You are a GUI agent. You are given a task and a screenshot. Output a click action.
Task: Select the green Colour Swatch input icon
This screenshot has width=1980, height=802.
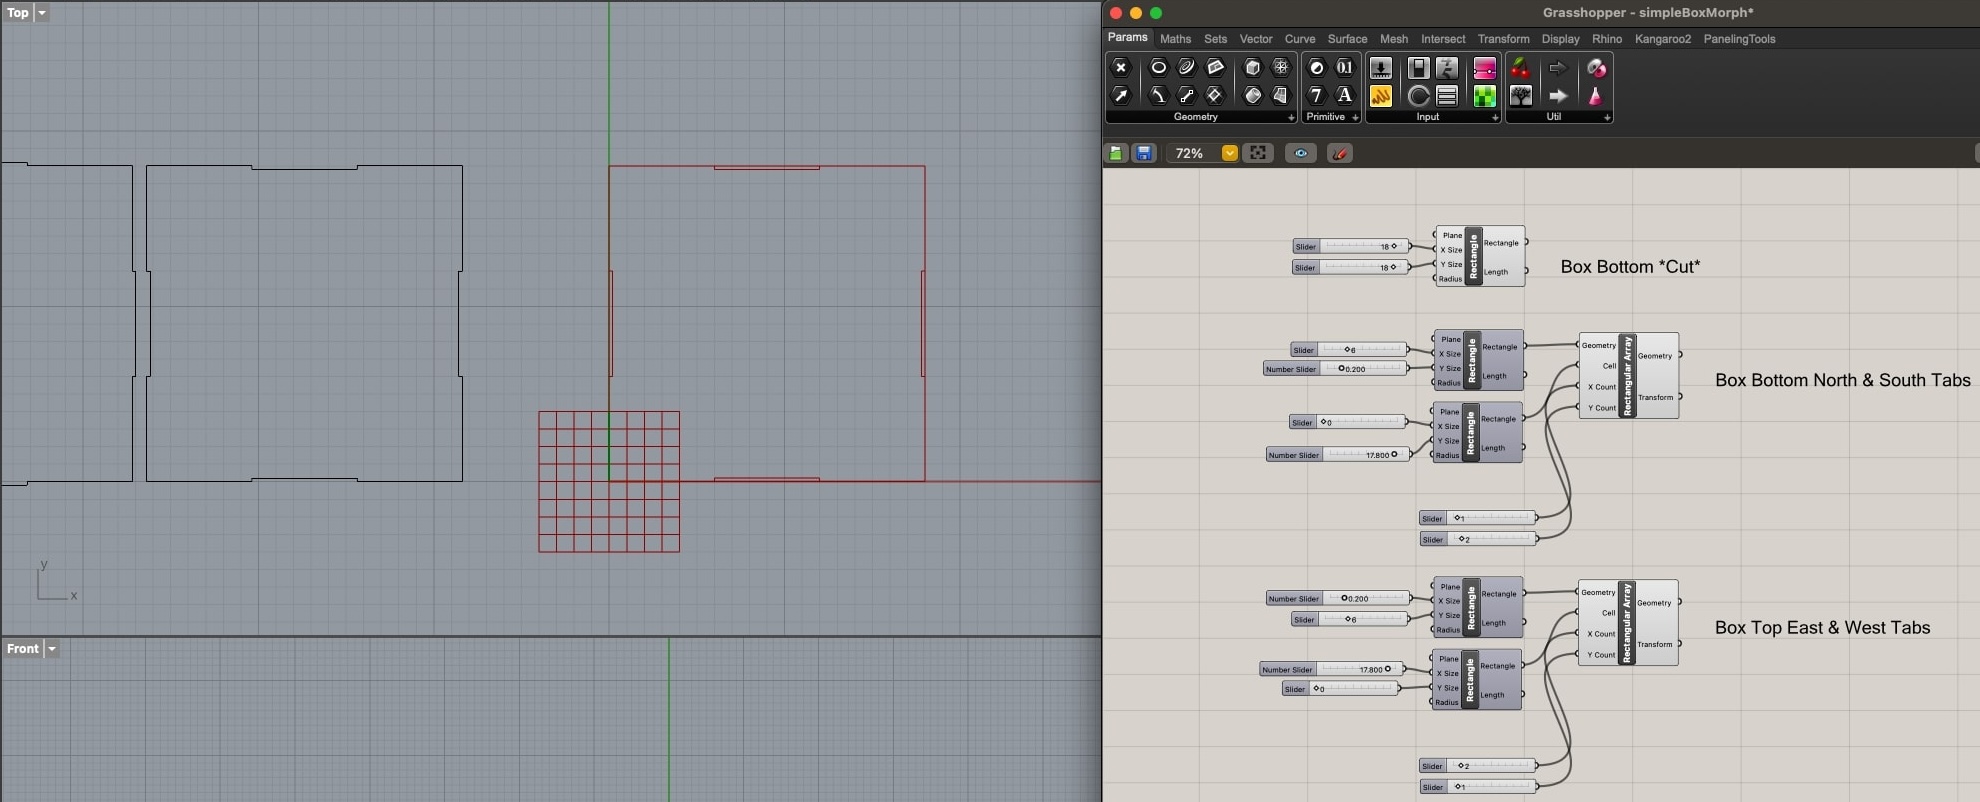coord(1485,96)
